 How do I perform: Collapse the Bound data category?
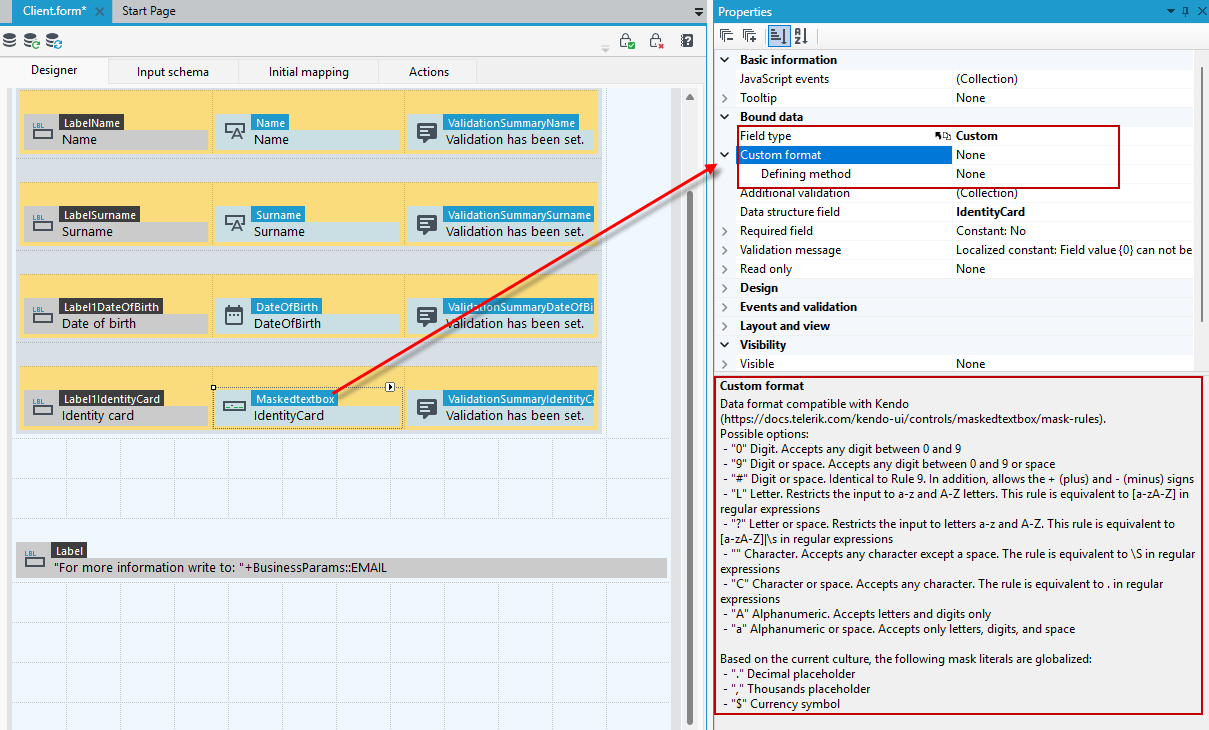(725, 117)
